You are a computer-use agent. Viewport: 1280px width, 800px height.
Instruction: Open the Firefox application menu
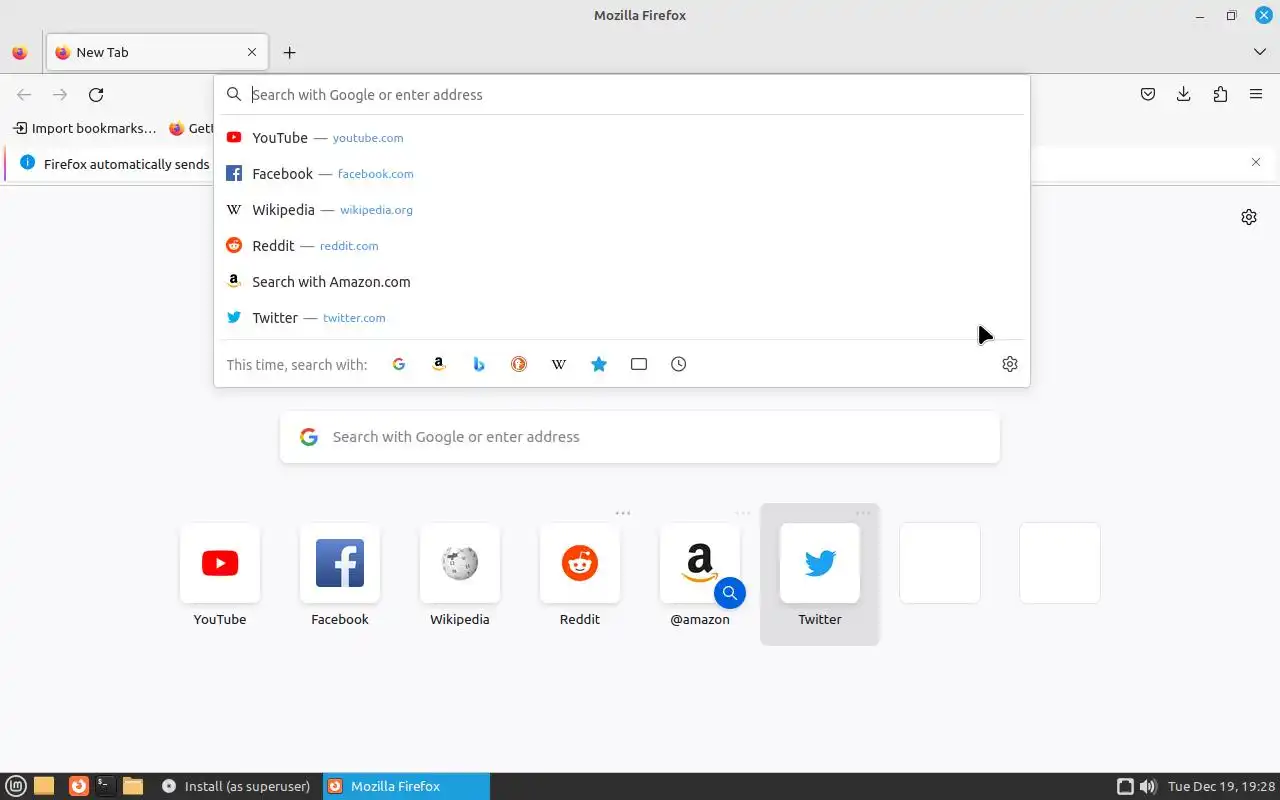(1256, 94)
